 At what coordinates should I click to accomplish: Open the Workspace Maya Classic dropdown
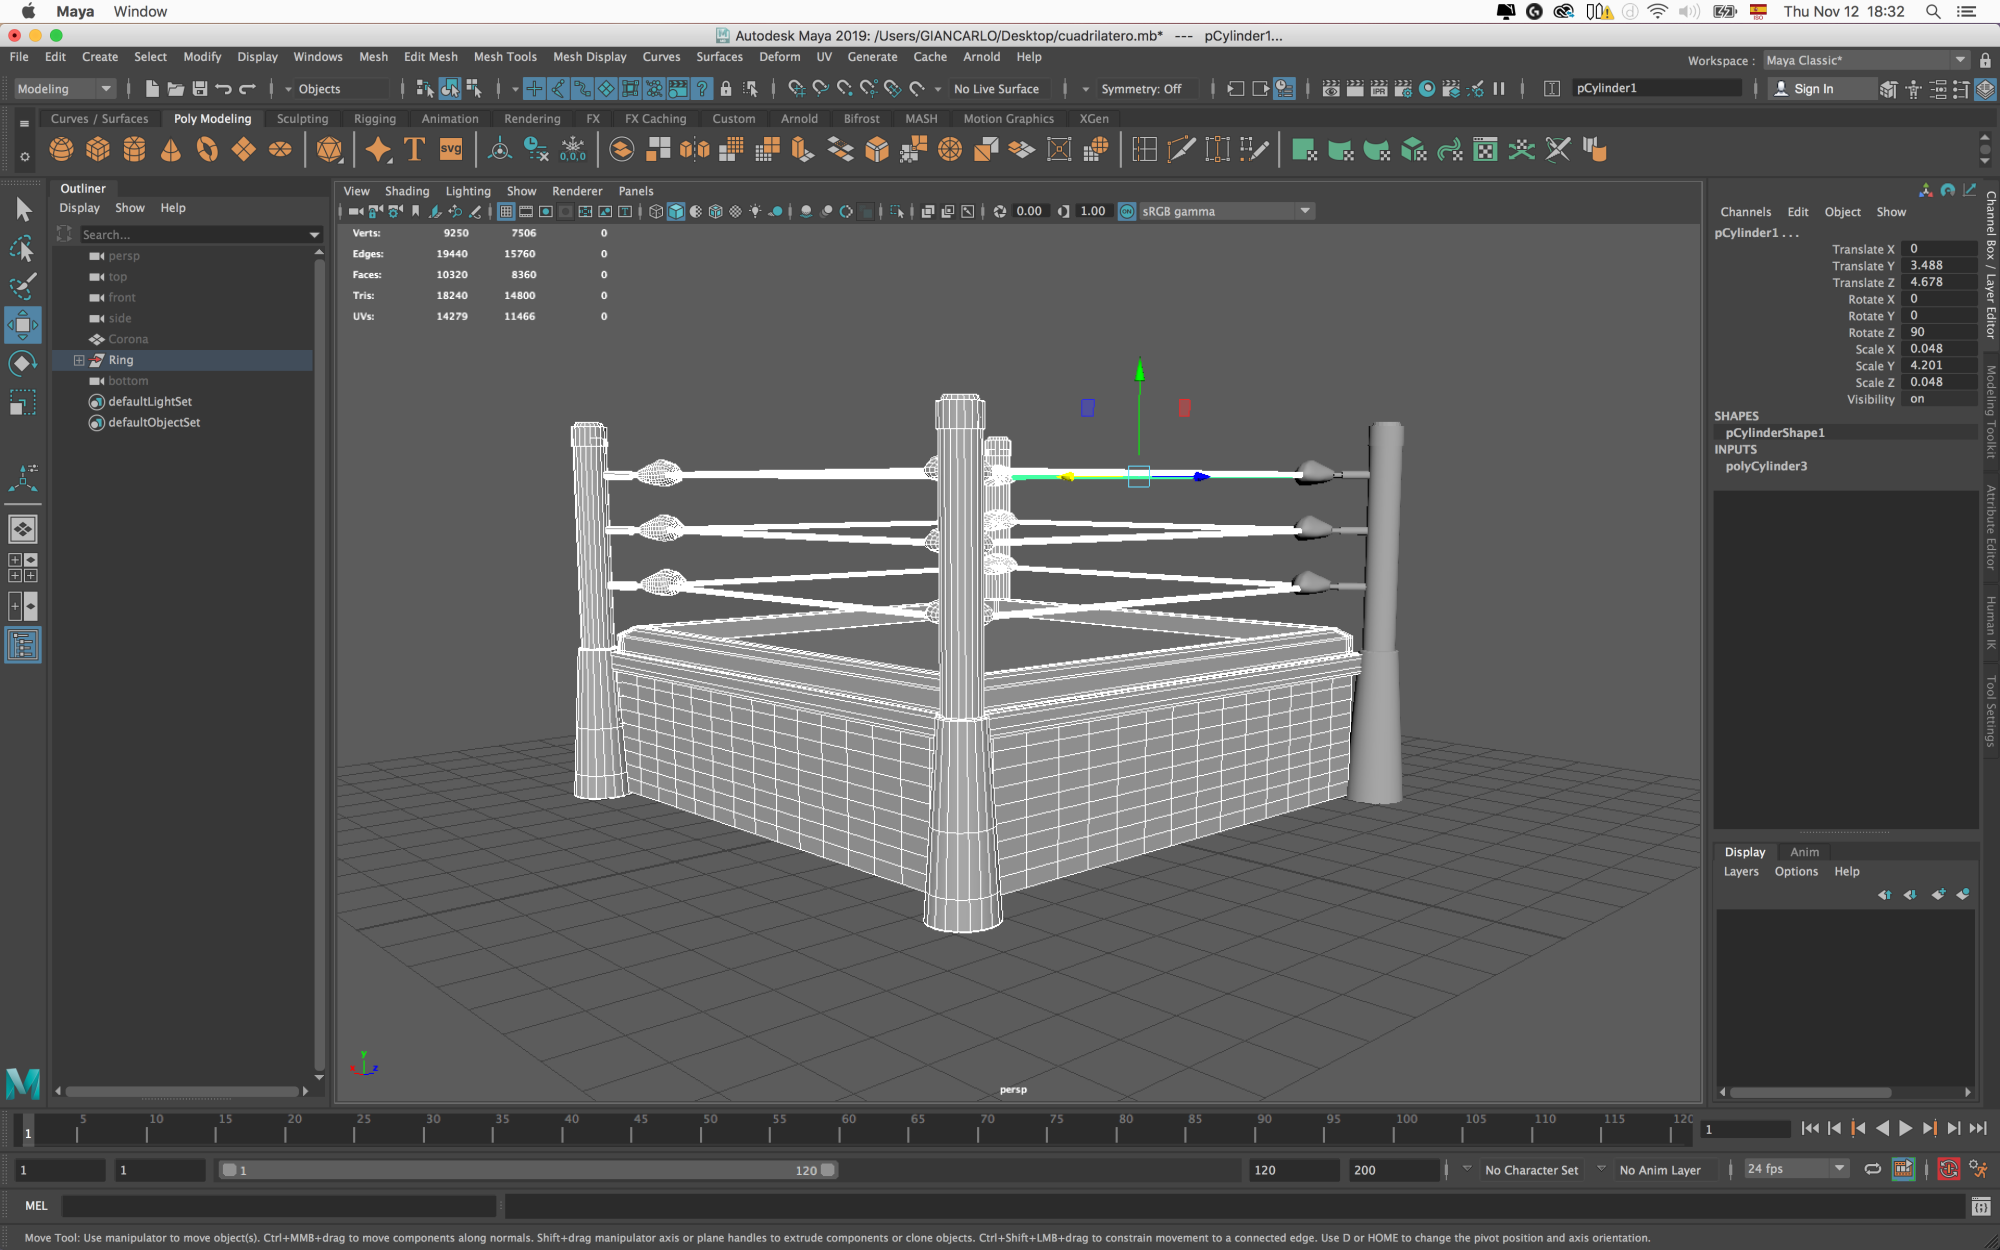(x=1866, y=61)
